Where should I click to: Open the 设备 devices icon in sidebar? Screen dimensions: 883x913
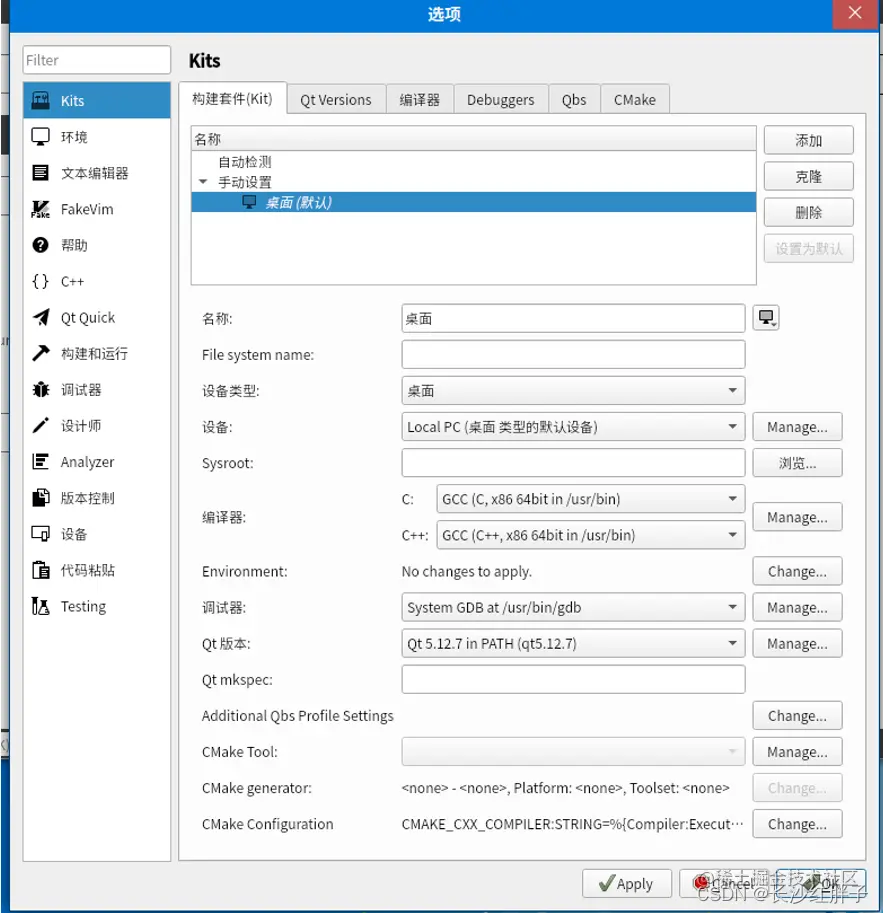tap(40, 534)
